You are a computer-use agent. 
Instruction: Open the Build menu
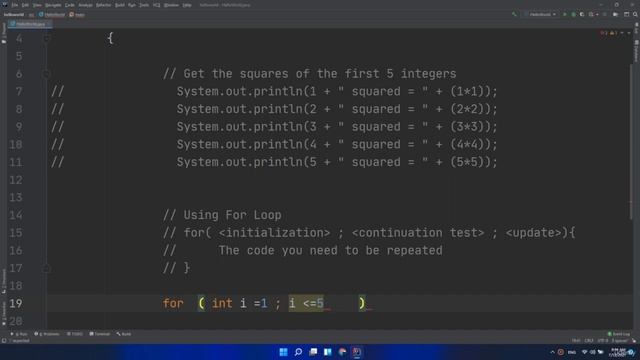click(x=120, y=5)
